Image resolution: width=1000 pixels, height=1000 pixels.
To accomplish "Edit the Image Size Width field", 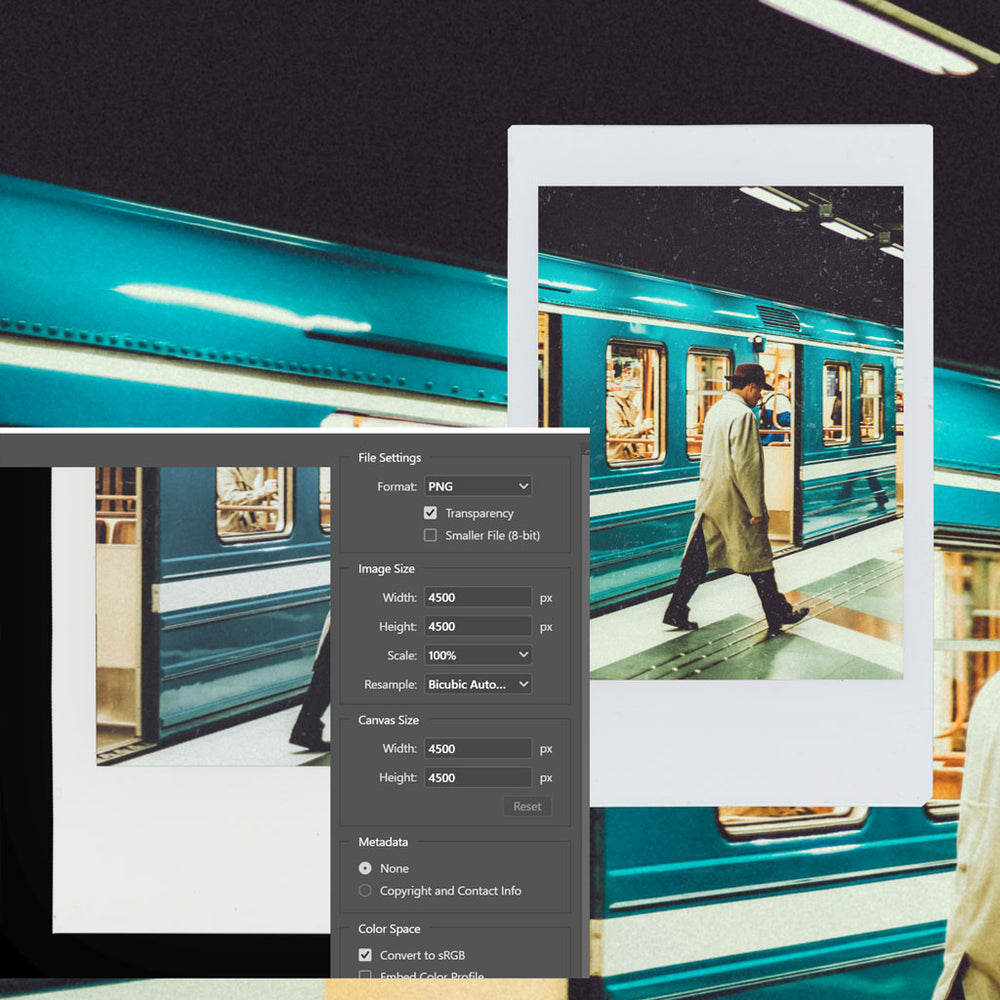I will point(477,597).
